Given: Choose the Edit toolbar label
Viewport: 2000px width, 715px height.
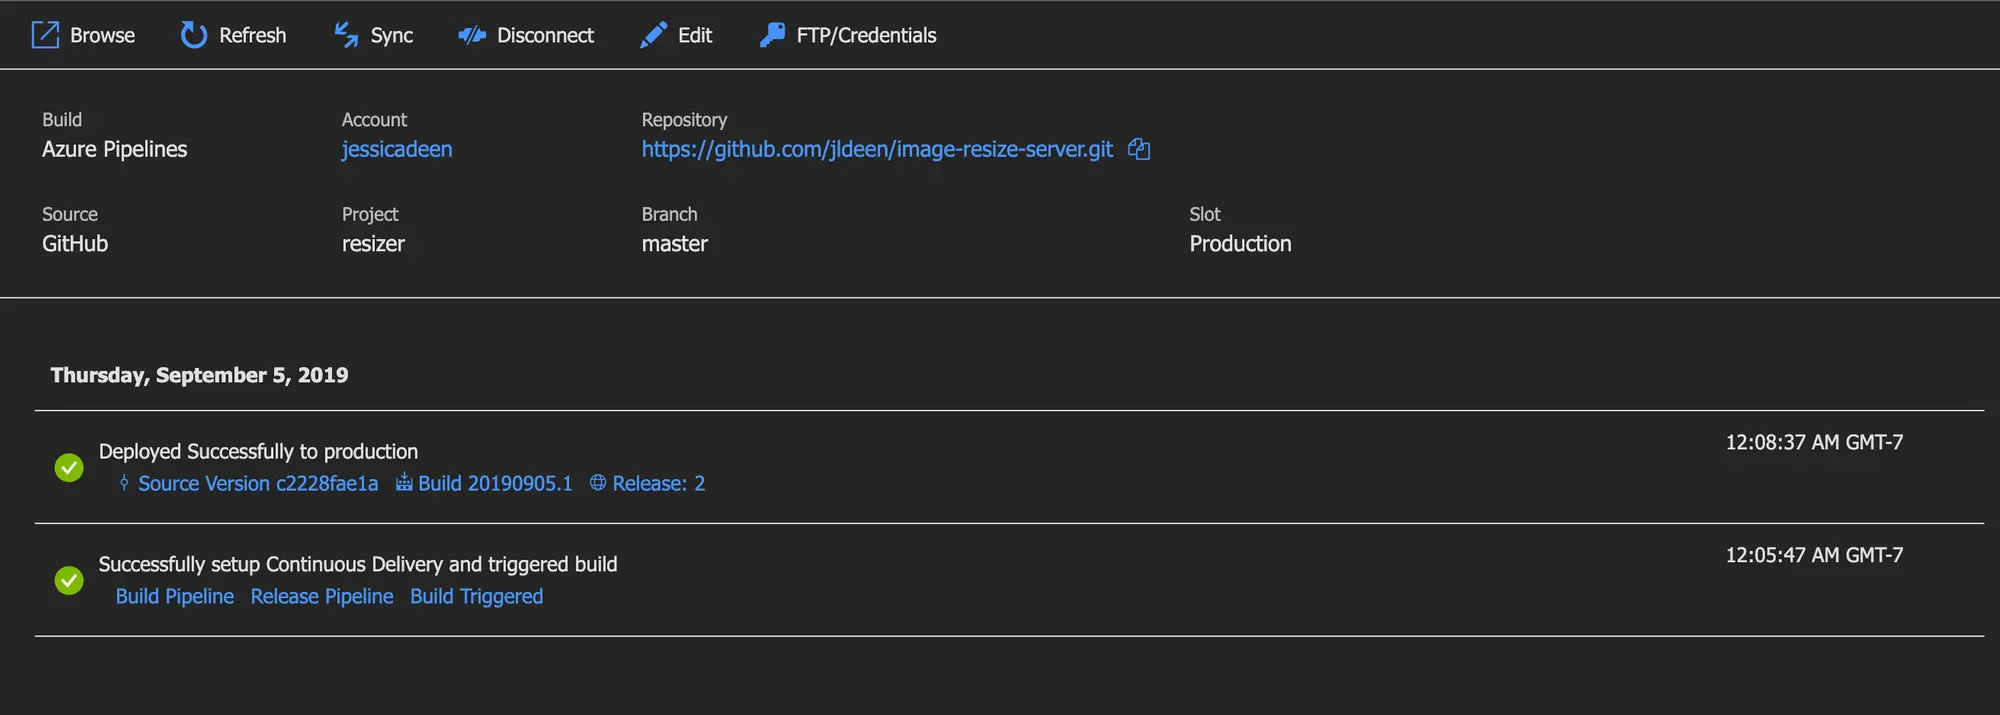Looking at the screenshot, I should click(695, 35).
